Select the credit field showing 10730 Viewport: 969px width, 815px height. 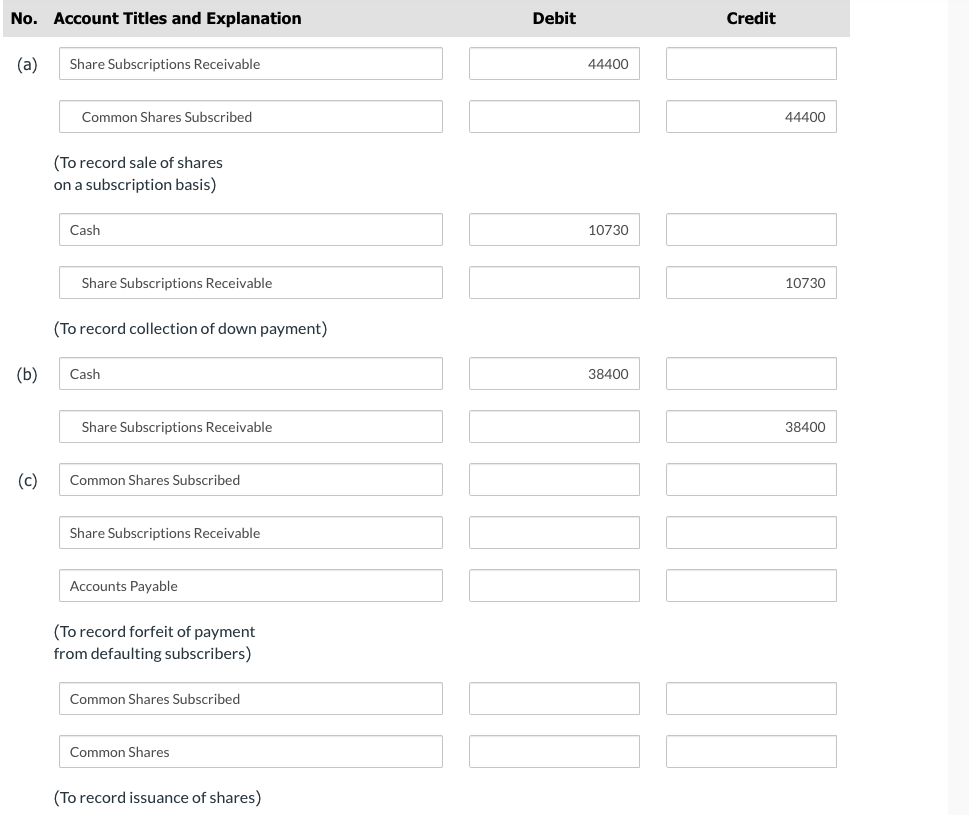pos(751,283)
